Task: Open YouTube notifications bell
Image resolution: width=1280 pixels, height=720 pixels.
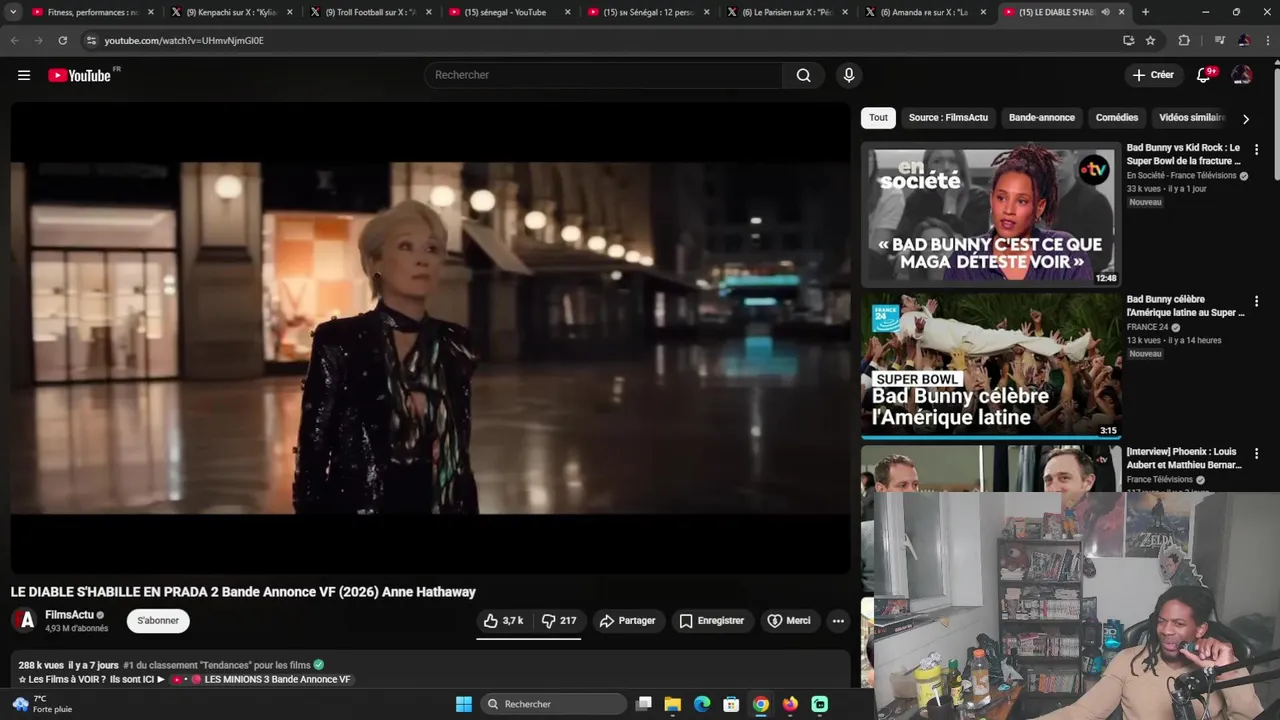Action: [1204, 75]
